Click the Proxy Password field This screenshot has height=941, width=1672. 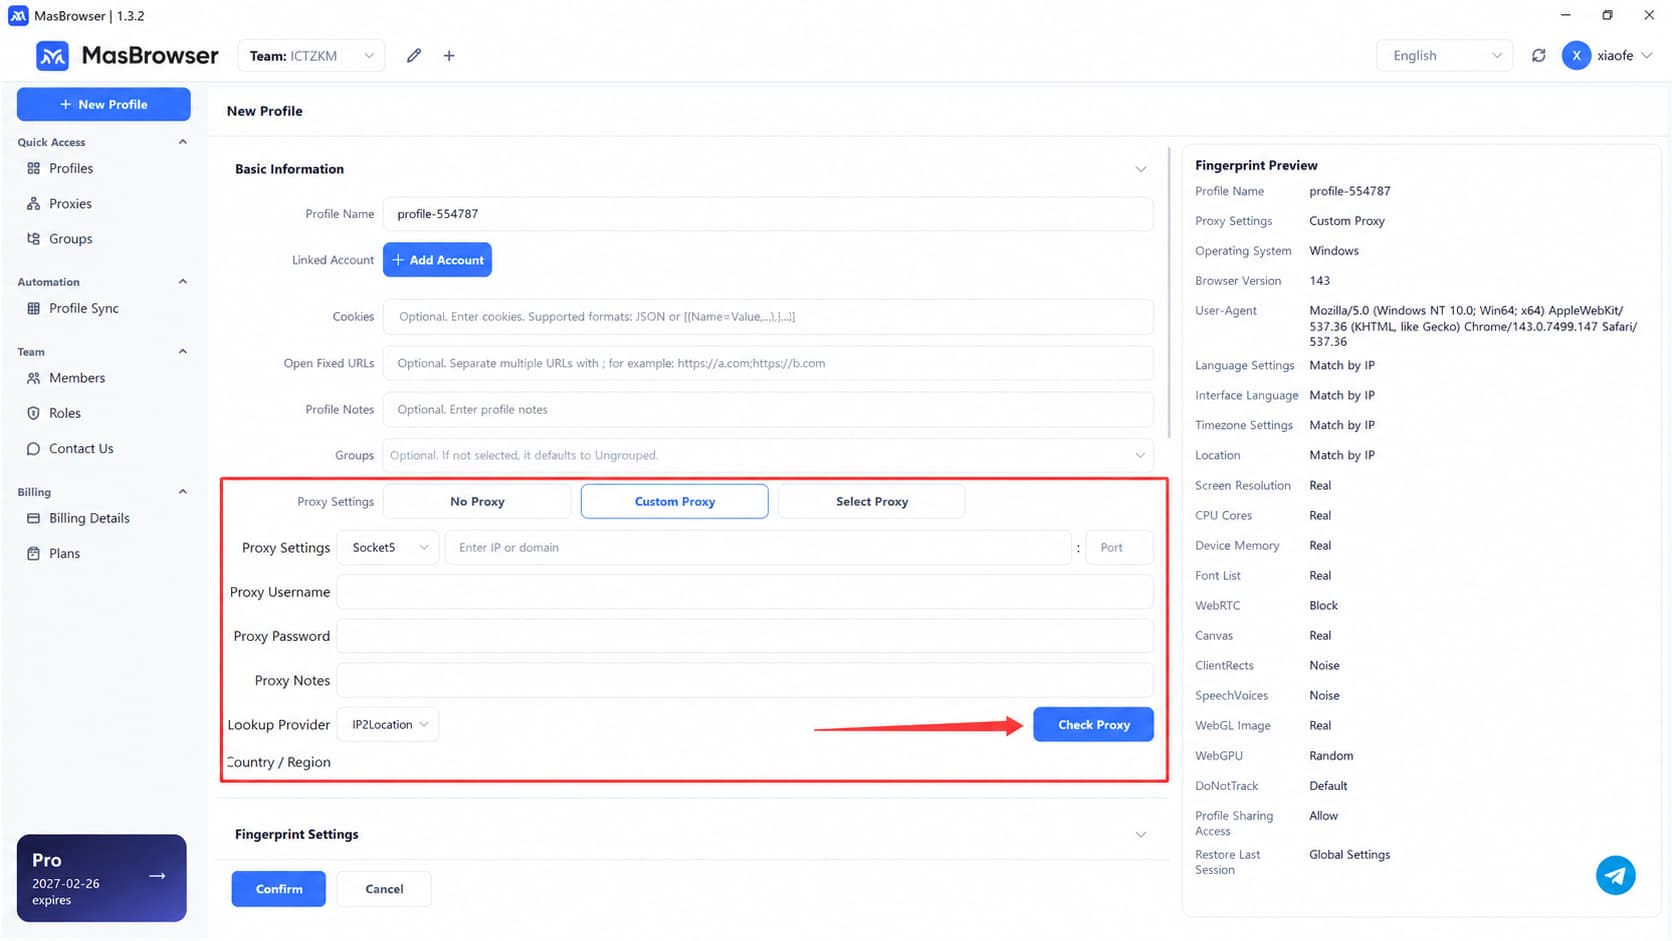pos(745,636)
